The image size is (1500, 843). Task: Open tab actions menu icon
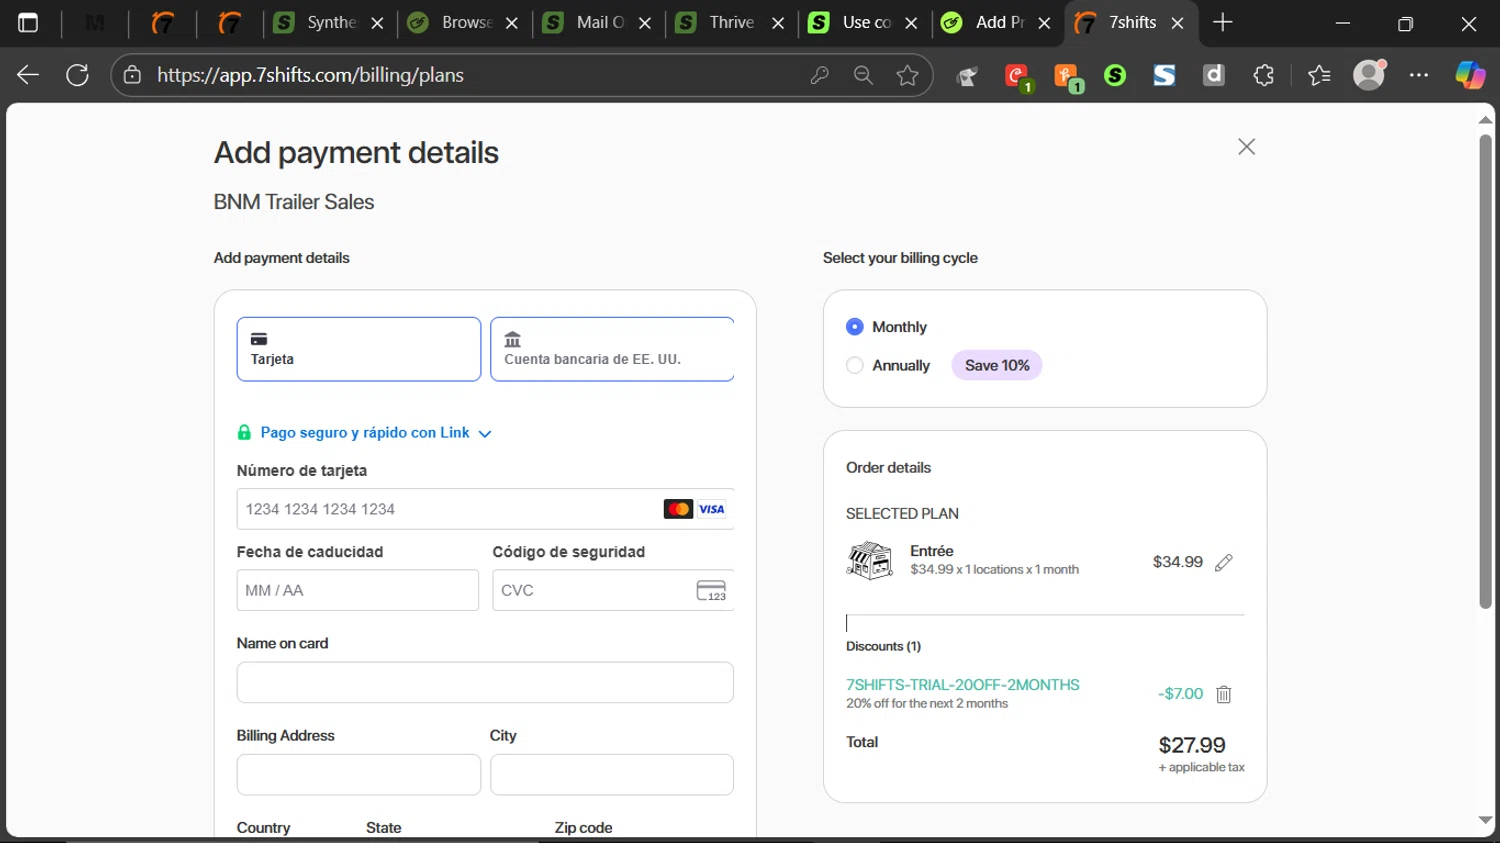click(x=28, y=22)
